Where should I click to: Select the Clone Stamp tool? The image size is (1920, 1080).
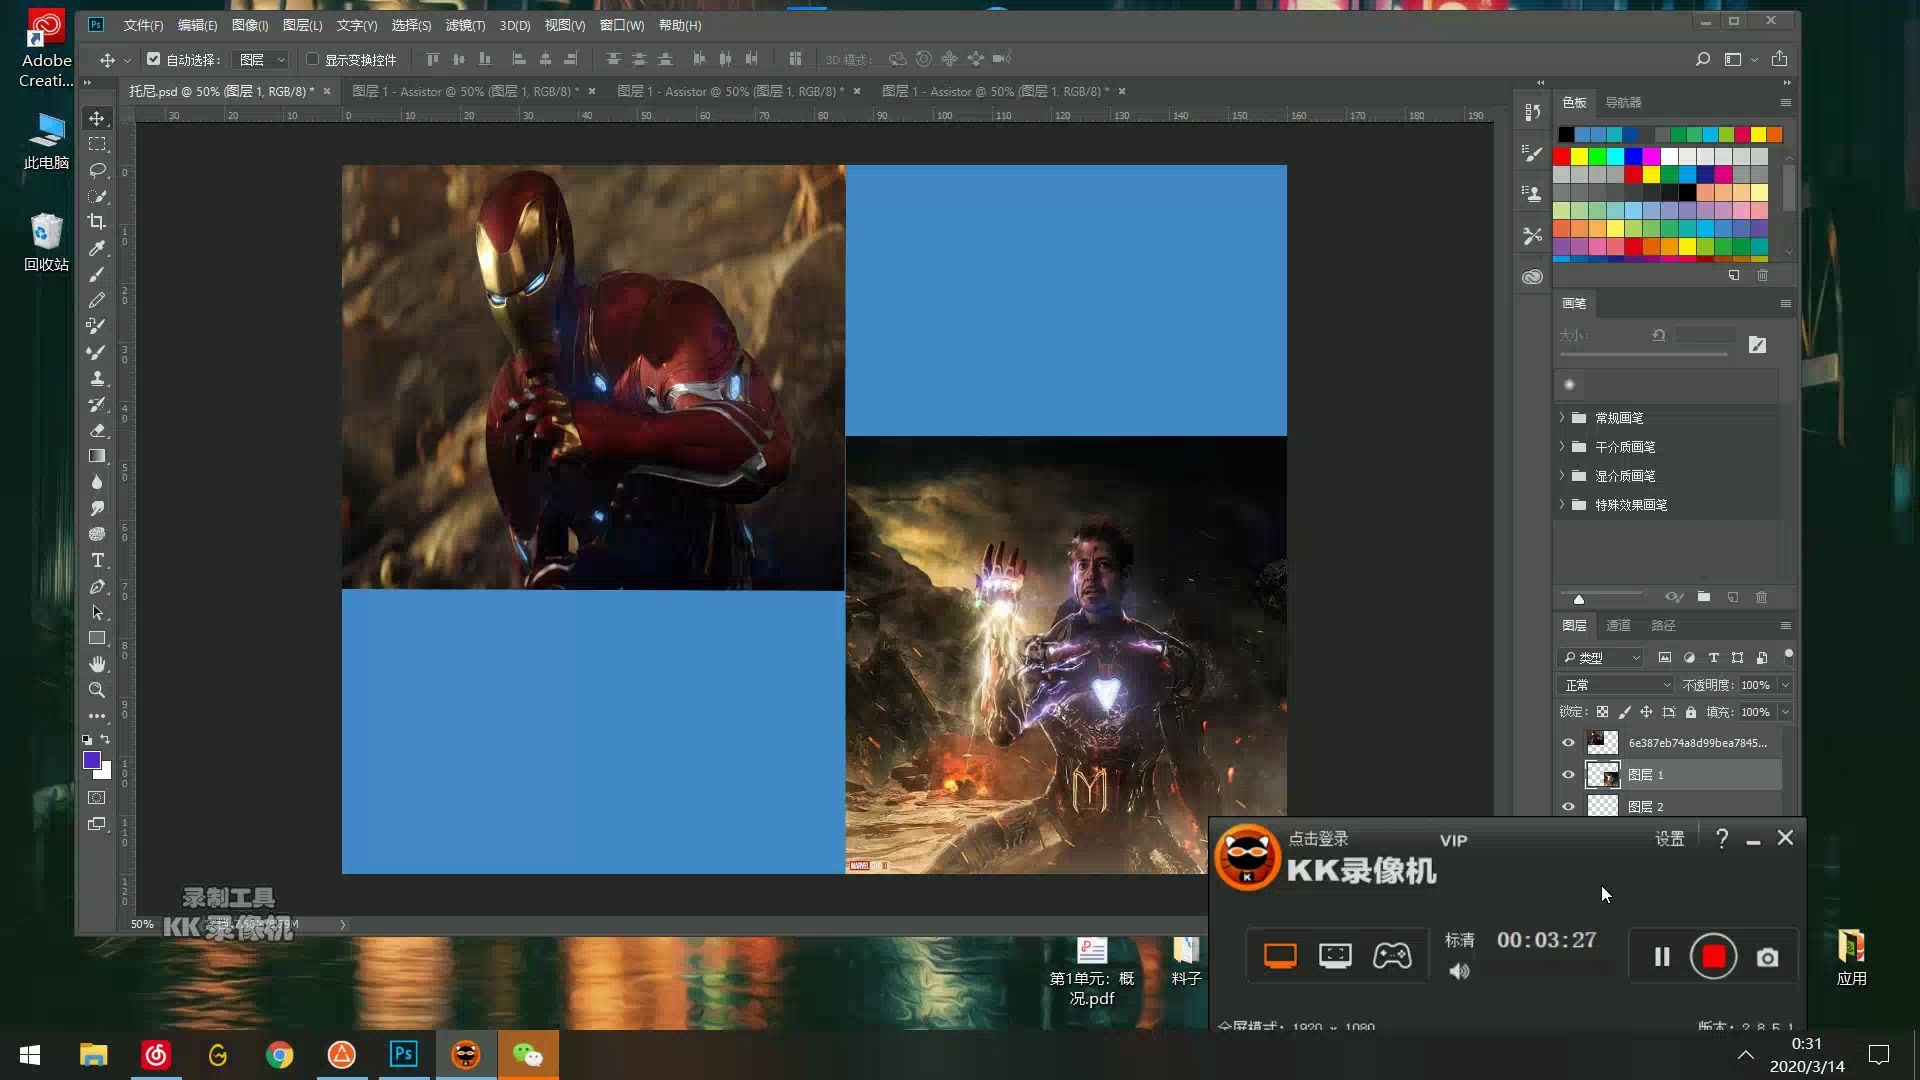97,378
